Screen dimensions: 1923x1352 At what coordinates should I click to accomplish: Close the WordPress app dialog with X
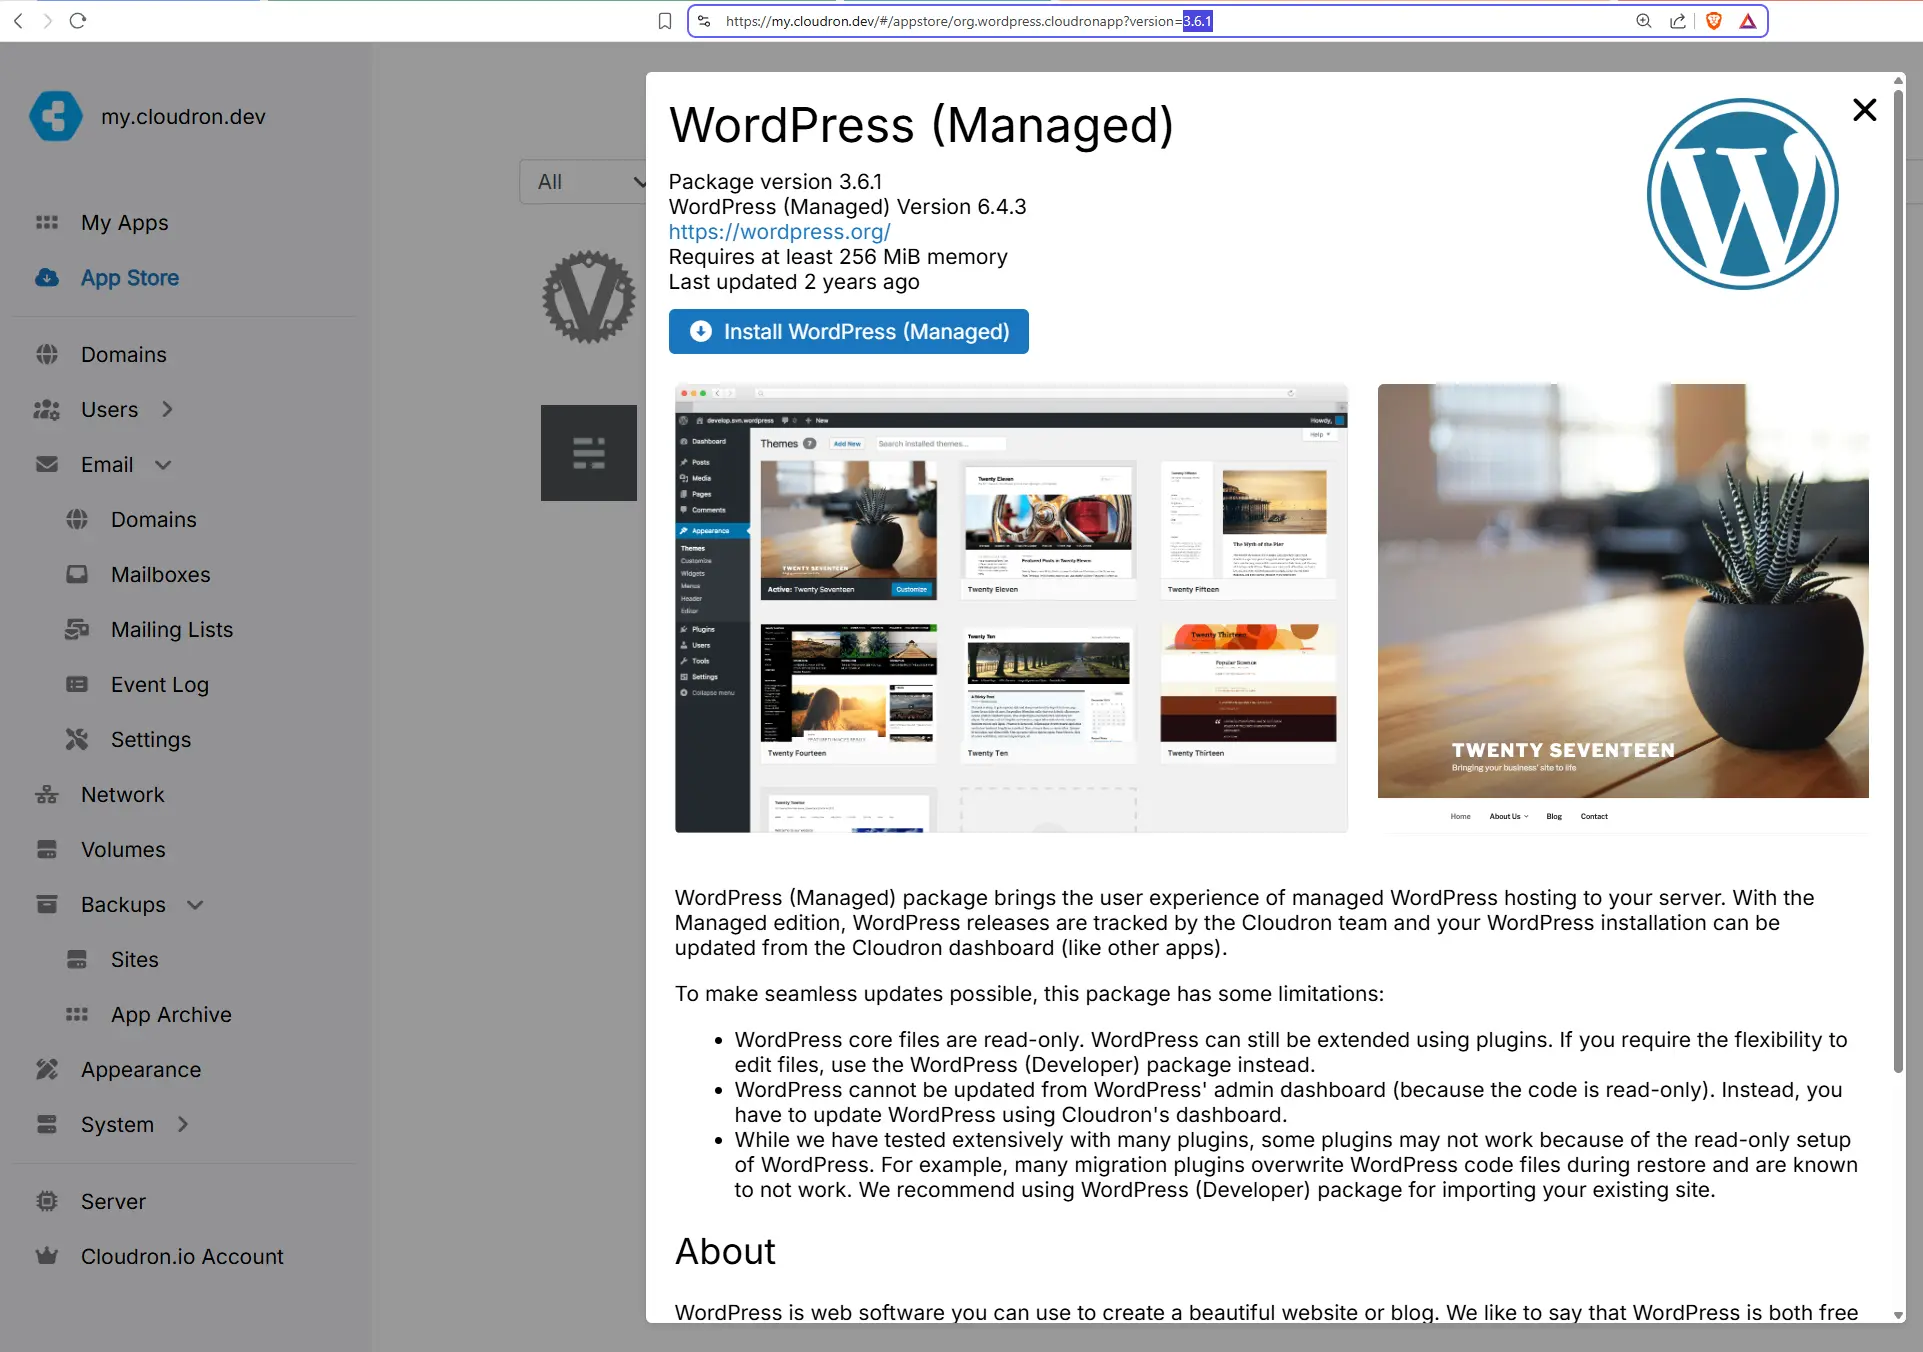coord(1864,110)
